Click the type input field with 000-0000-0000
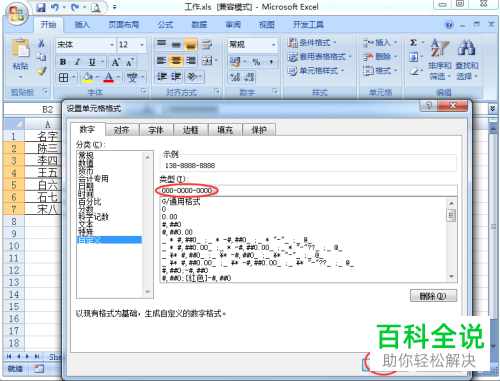500x381 pixels. [308, 191]
